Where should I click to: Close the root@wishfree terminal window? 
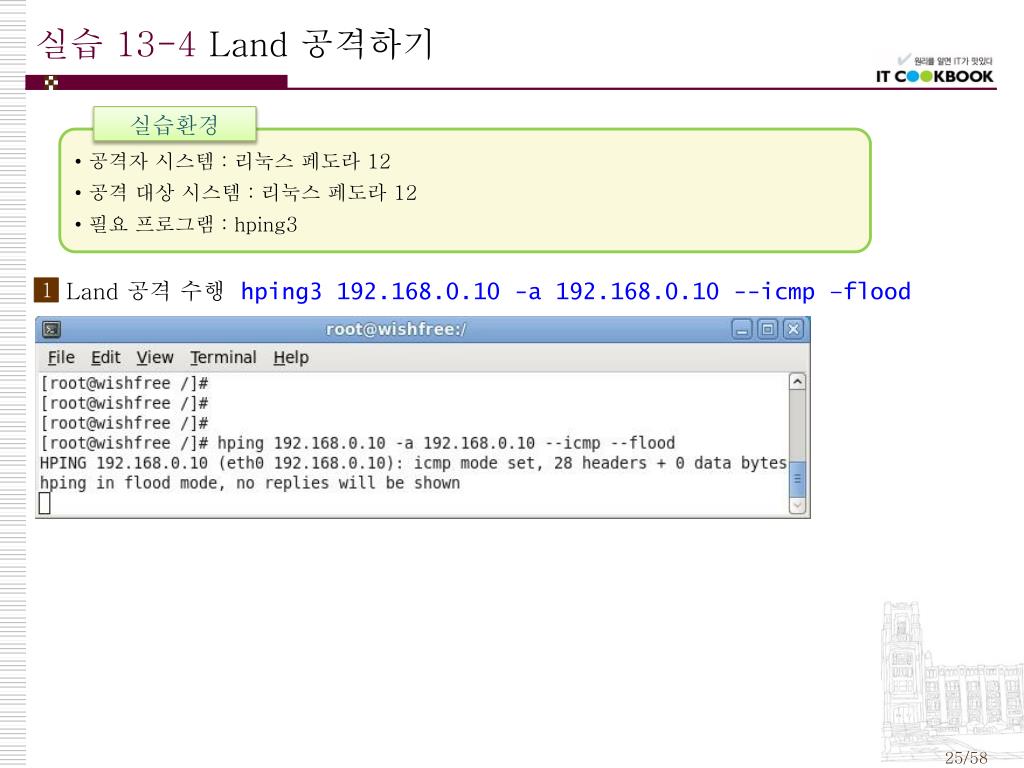793,328
